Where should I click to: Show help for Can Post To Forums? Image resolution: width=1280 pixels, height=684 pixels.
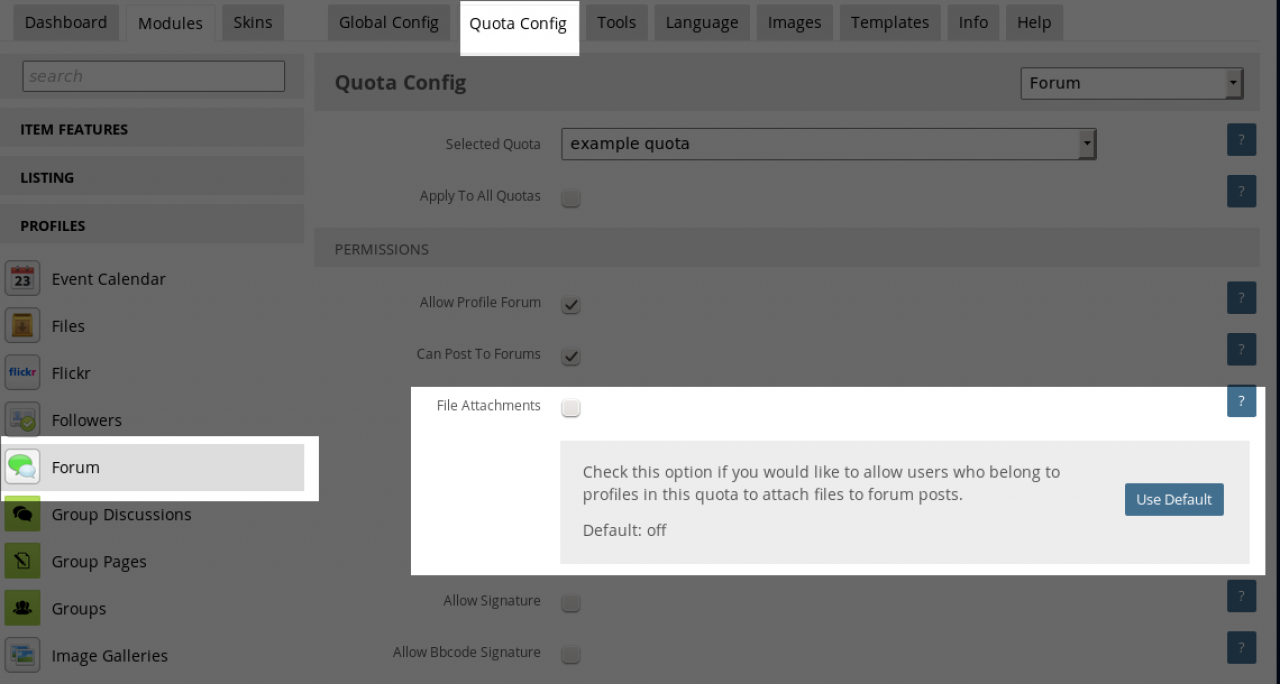click(x=1241, y=349)
